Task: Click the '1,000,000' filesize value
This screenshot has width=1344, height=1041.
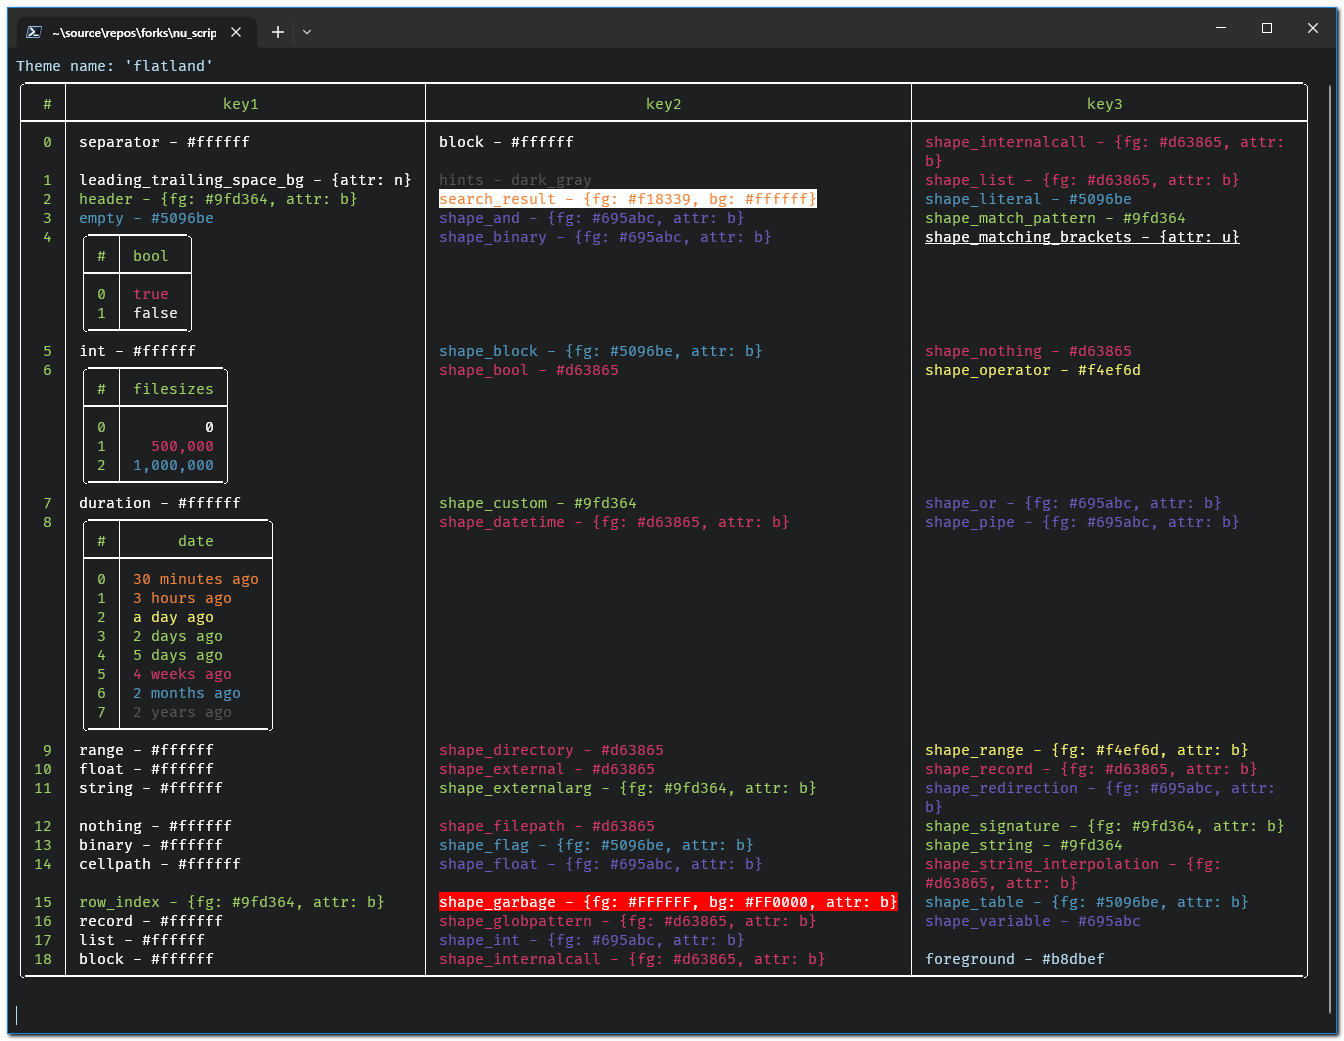Action: pyautogui.click(x=174, y=465)
